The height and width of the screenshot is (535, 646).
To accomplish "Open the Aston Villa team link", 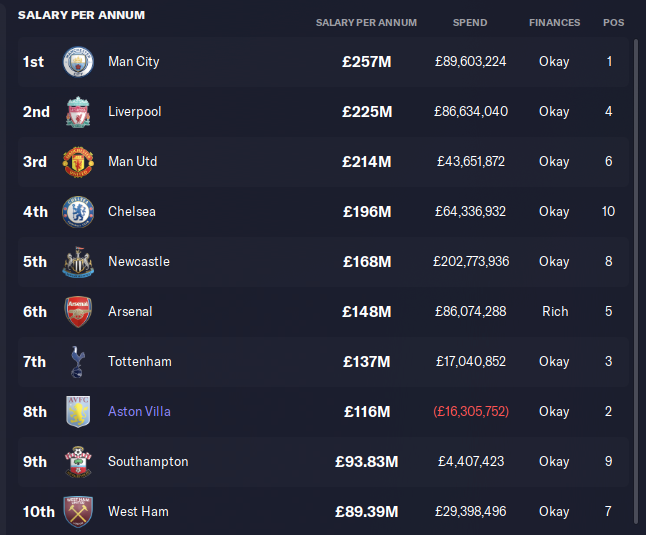I will pyautogui.click(x=140, y=412).
